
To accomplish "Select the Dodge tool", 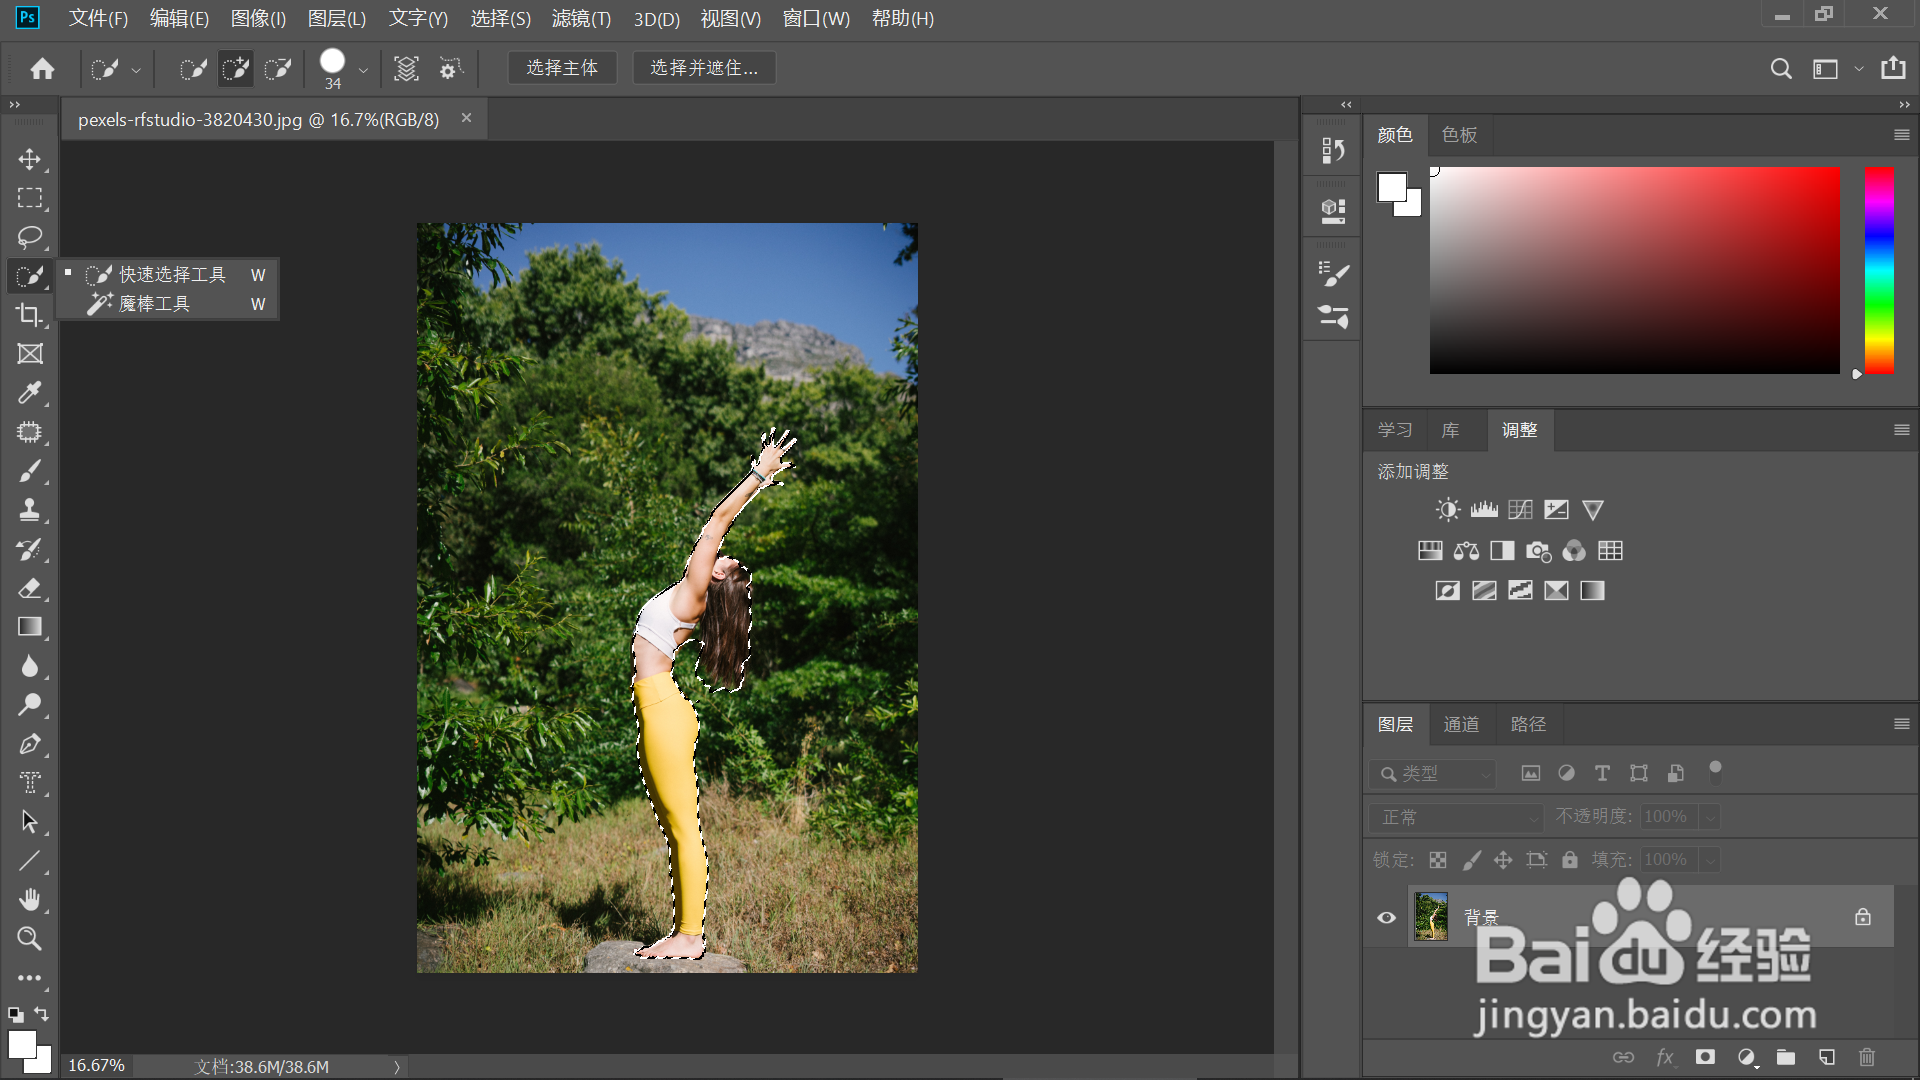I will [x=30, y=705].
